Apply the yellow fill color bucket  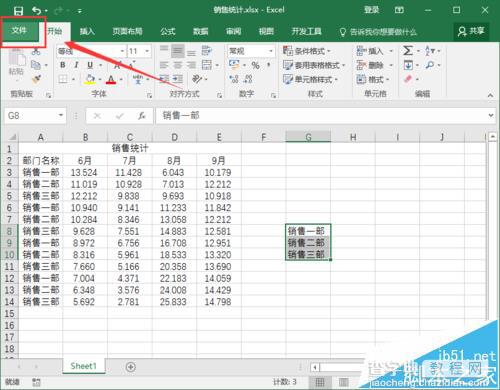click(90, 79)
